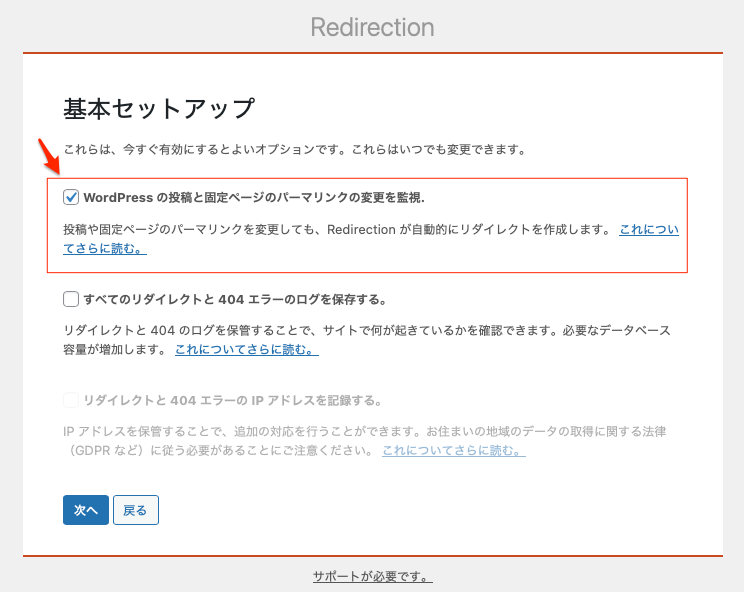Click the IP アドレスを記録する label text
This screenshot has width=744, height=592.
[232, 400]
